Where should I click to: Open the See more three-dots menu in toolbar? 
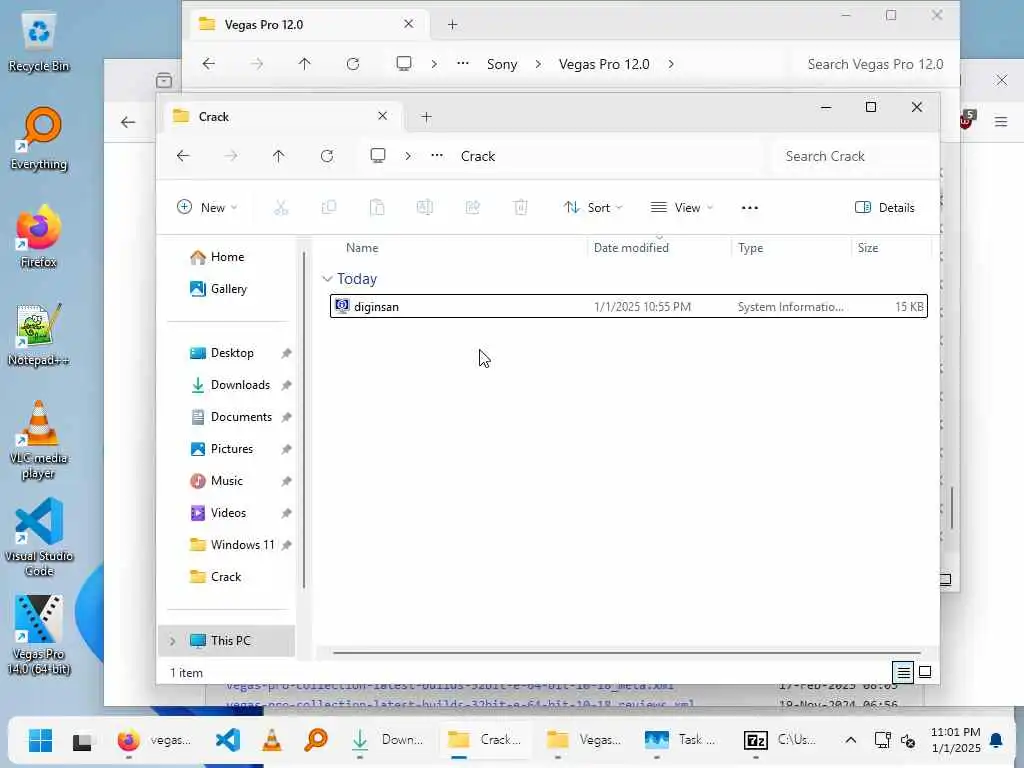pos(750,208)
